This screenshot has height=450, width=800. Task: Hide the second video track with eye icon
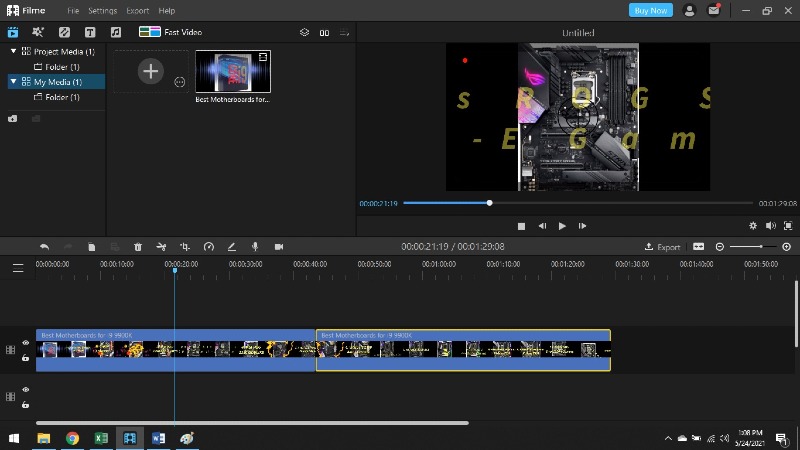(x=26, y=390)
